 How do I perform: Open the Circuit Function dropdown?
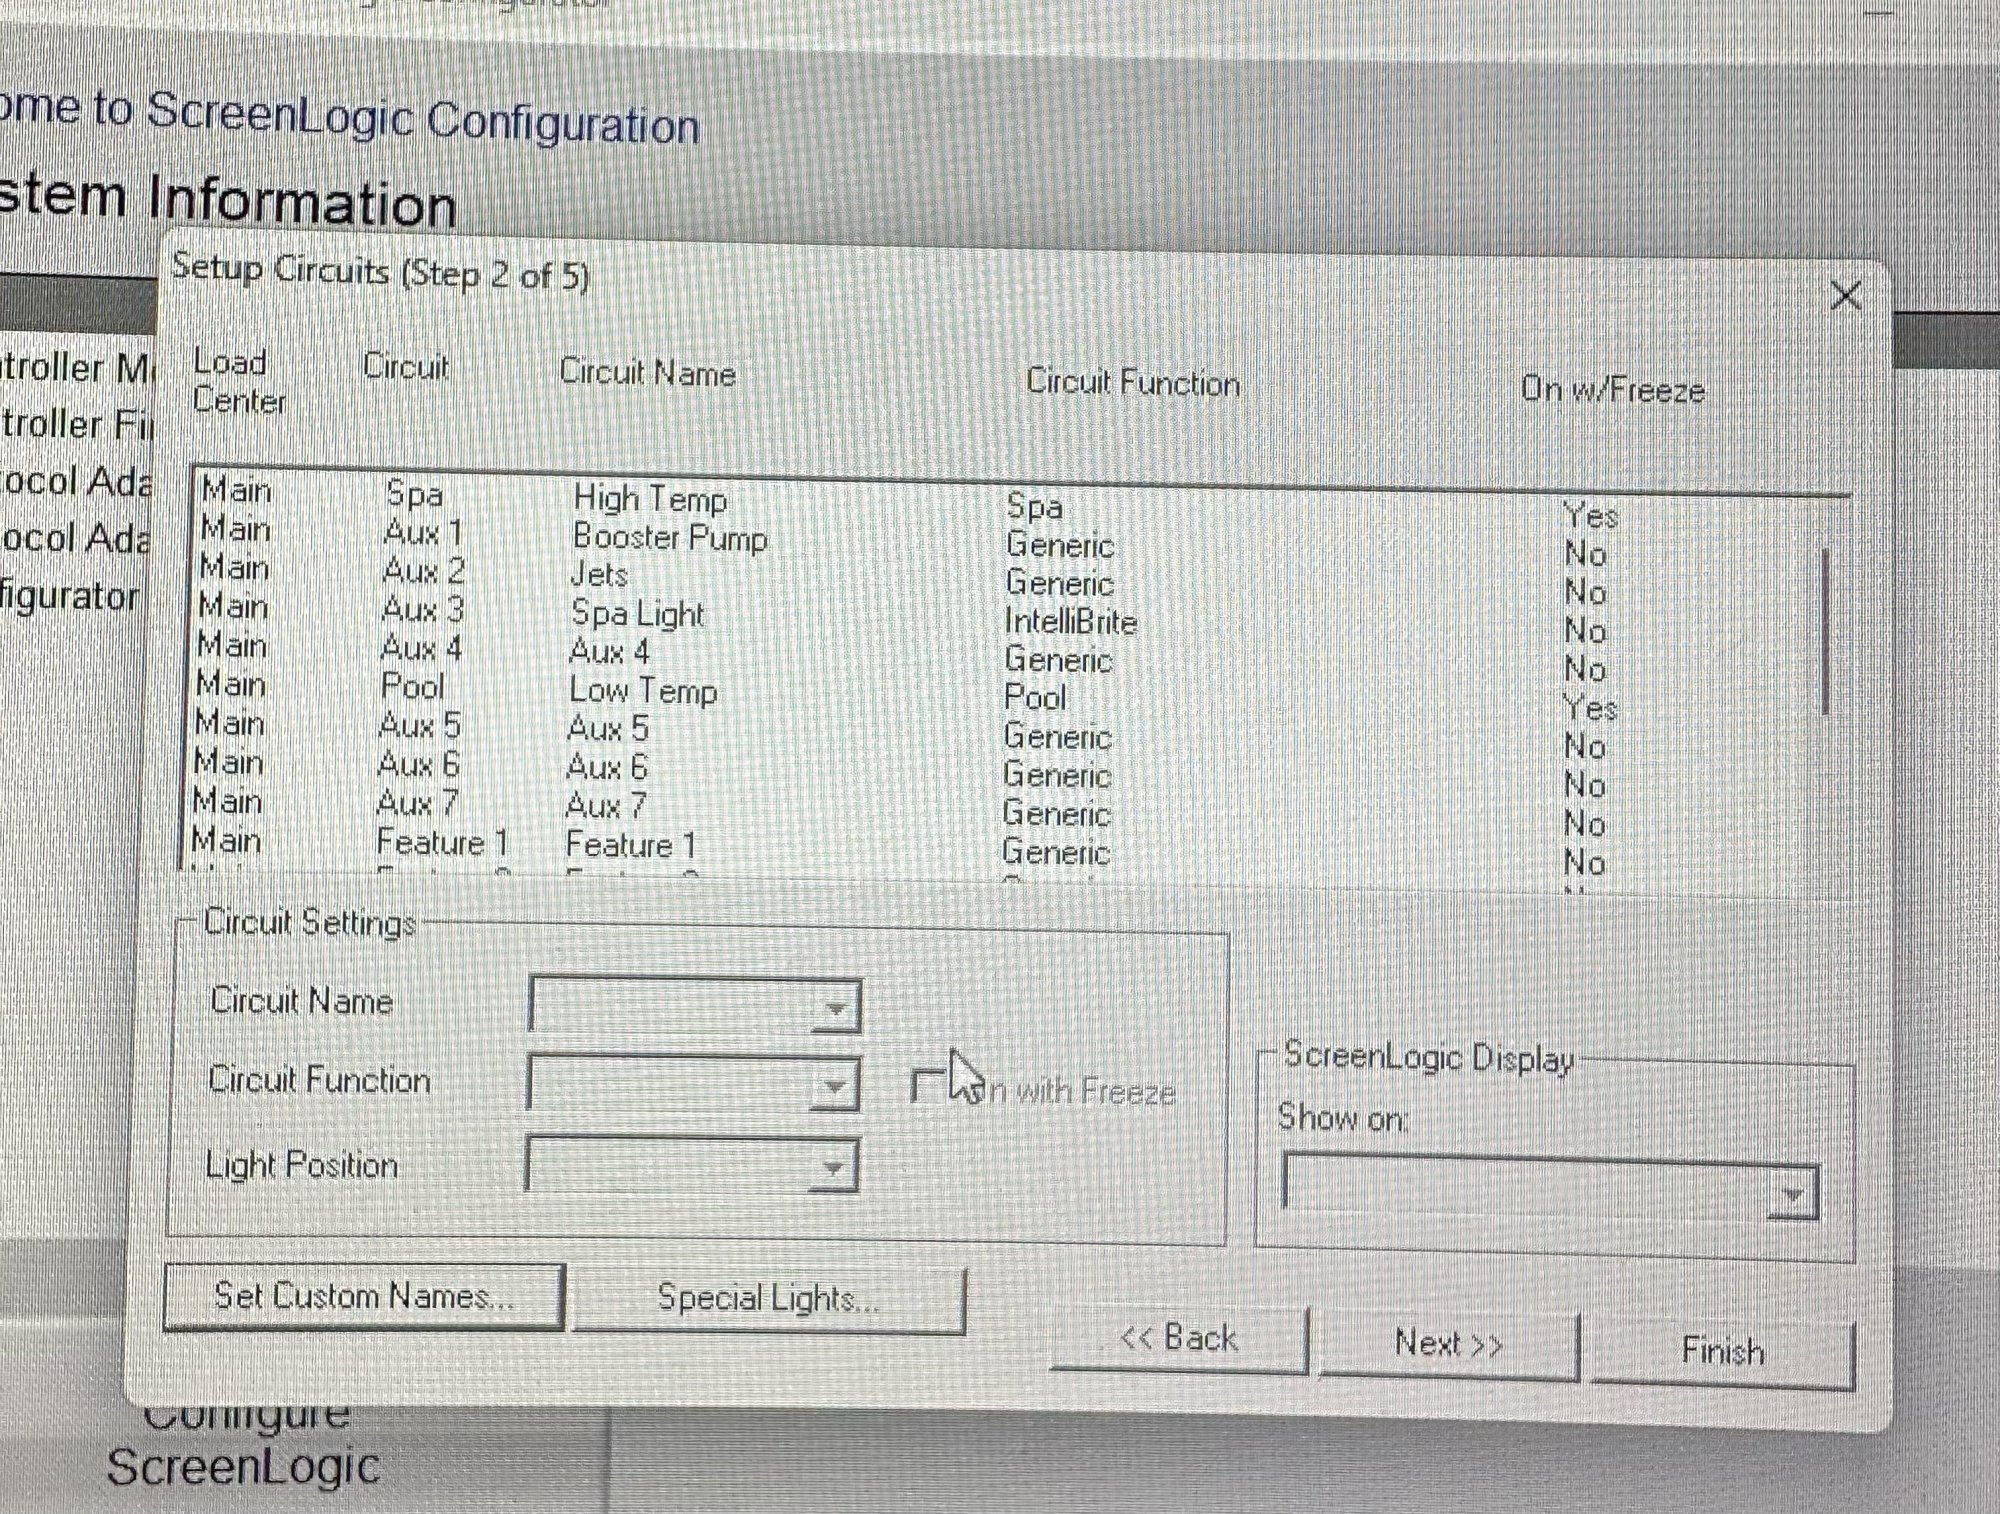click(834, 1087)
